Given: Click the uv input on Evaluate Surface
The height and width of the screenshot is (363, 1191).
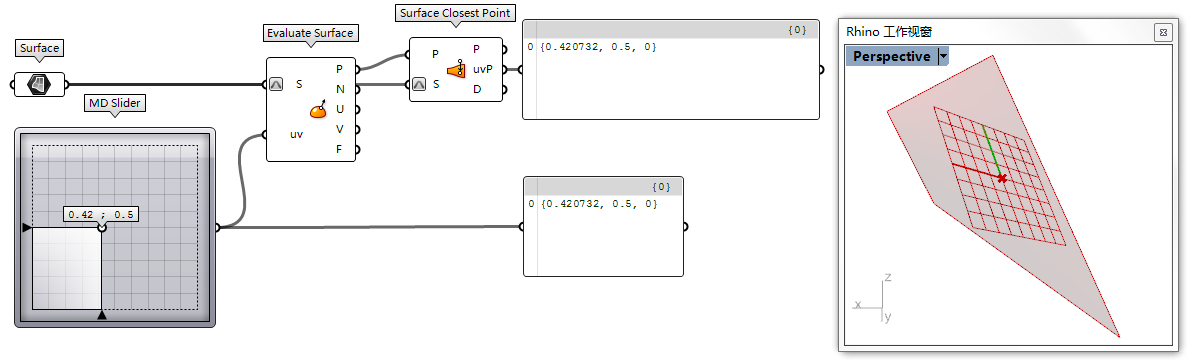Looking at the screenshot, I should point(296,134).
